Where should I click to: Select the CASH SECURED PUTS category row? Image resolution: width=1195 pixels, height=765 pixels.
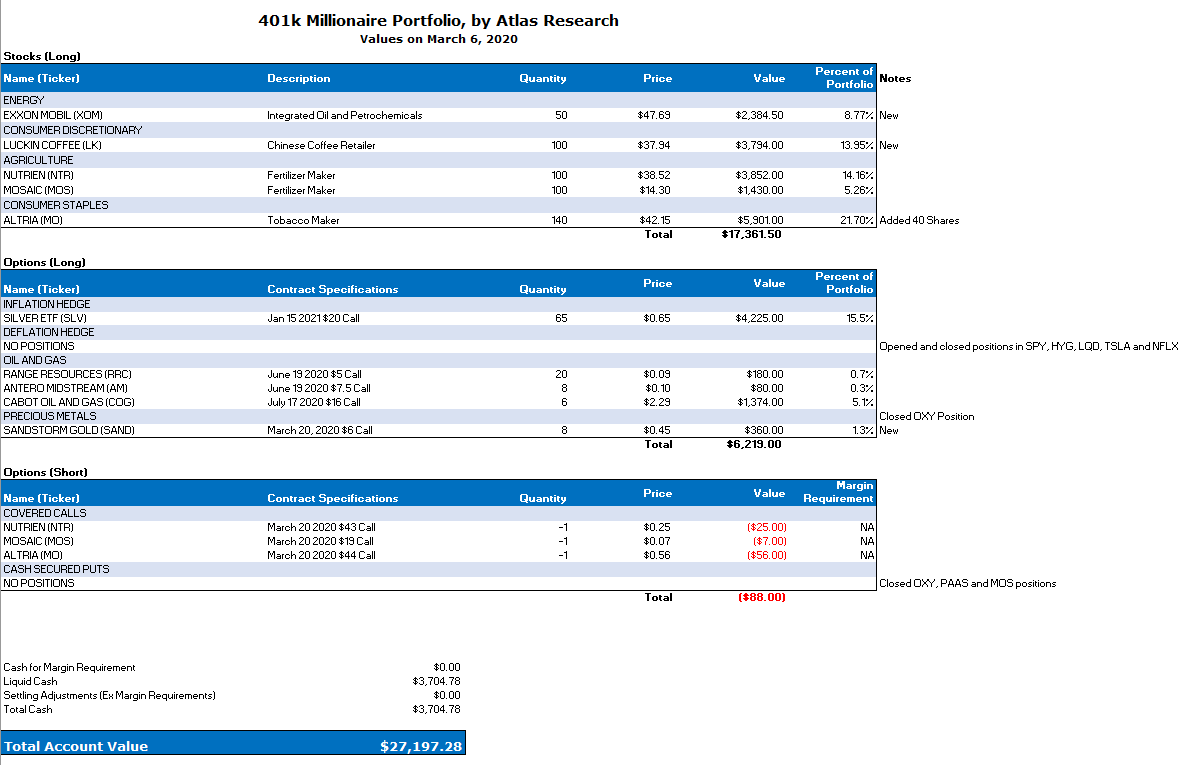(439, 569)
